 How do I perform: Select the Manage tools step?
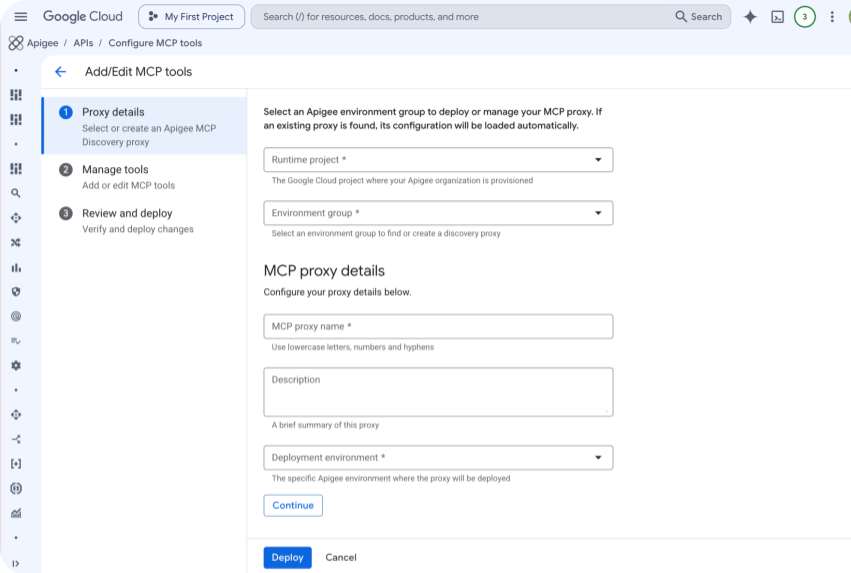pos(144,177)
